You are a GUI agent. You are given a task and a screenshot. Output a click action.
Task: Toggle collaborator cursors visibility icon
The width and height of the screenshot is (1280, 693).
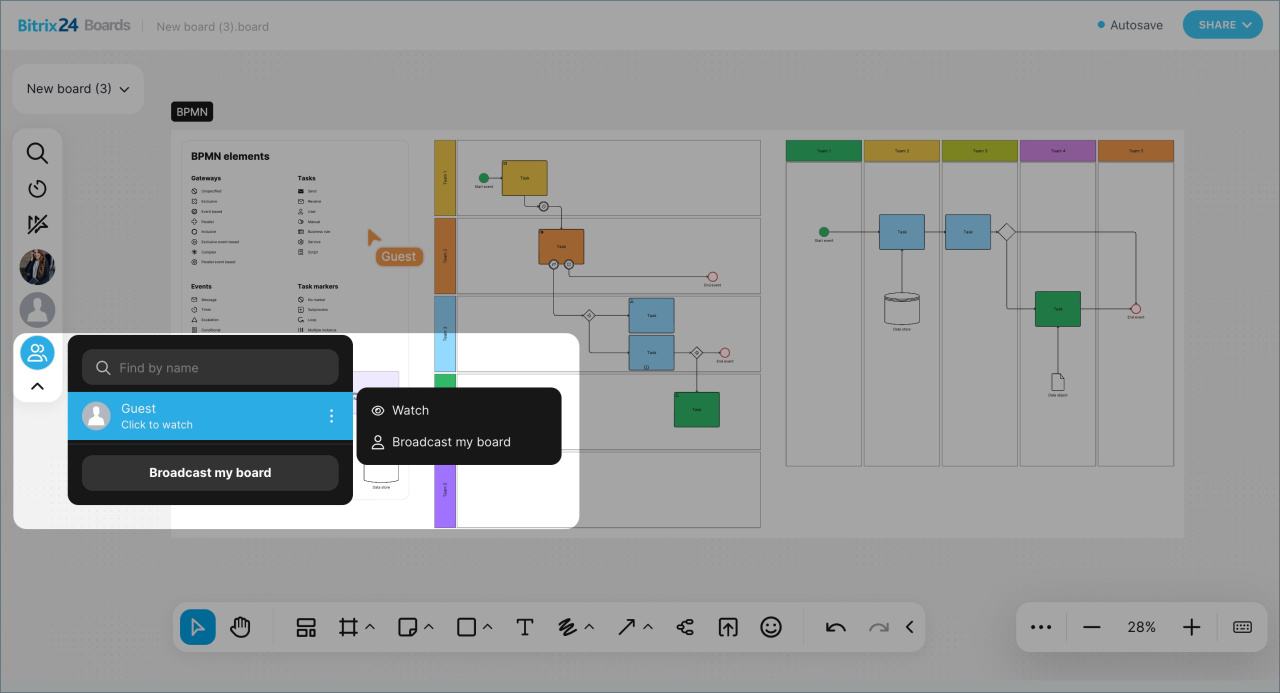tap(37, 225)
